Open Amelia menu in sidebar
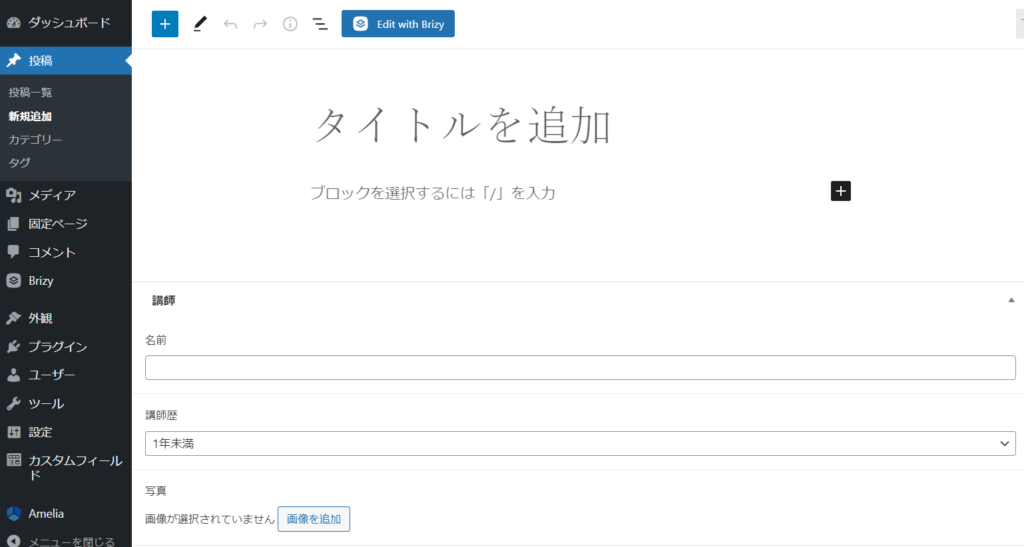This screenshot has height=547, width=1024. 46,513
